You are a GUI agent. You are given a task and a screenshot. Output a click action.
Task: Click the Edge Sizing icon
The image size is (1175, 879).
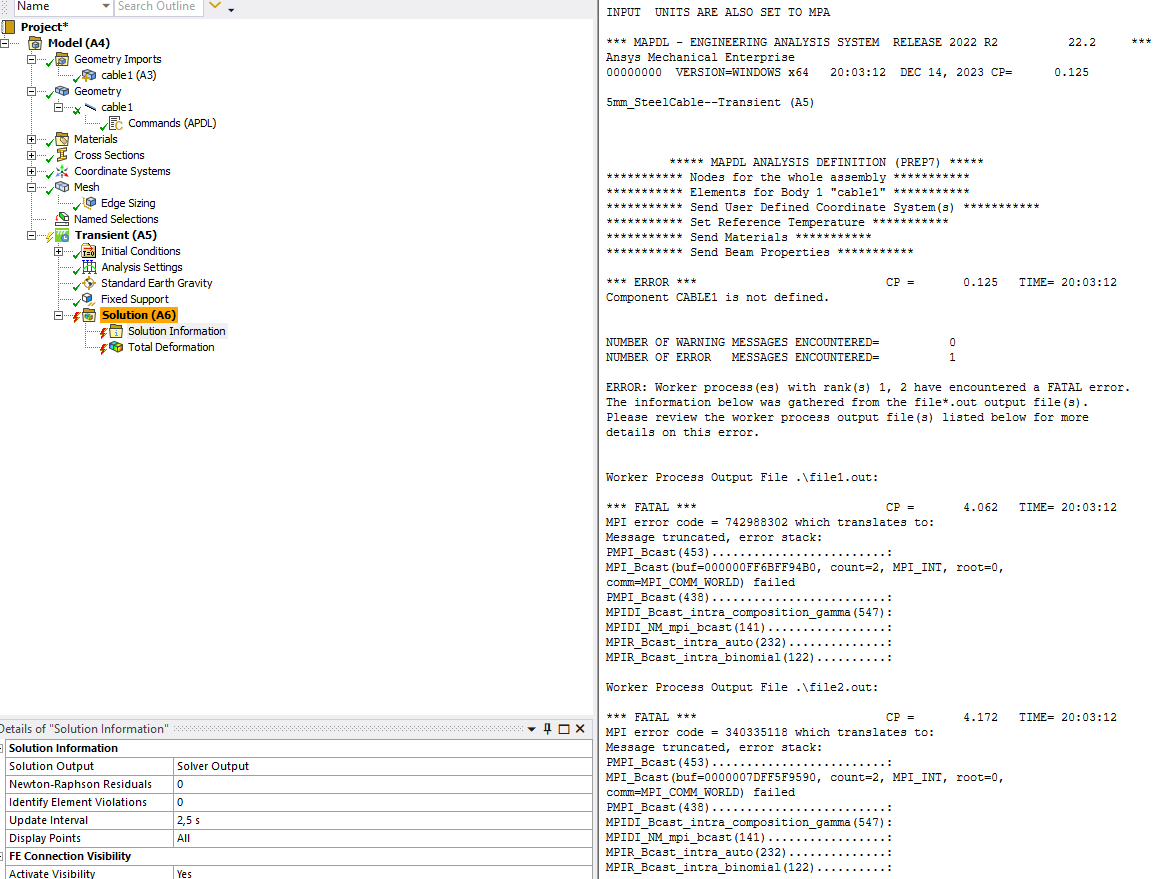(x=90, y=203)
